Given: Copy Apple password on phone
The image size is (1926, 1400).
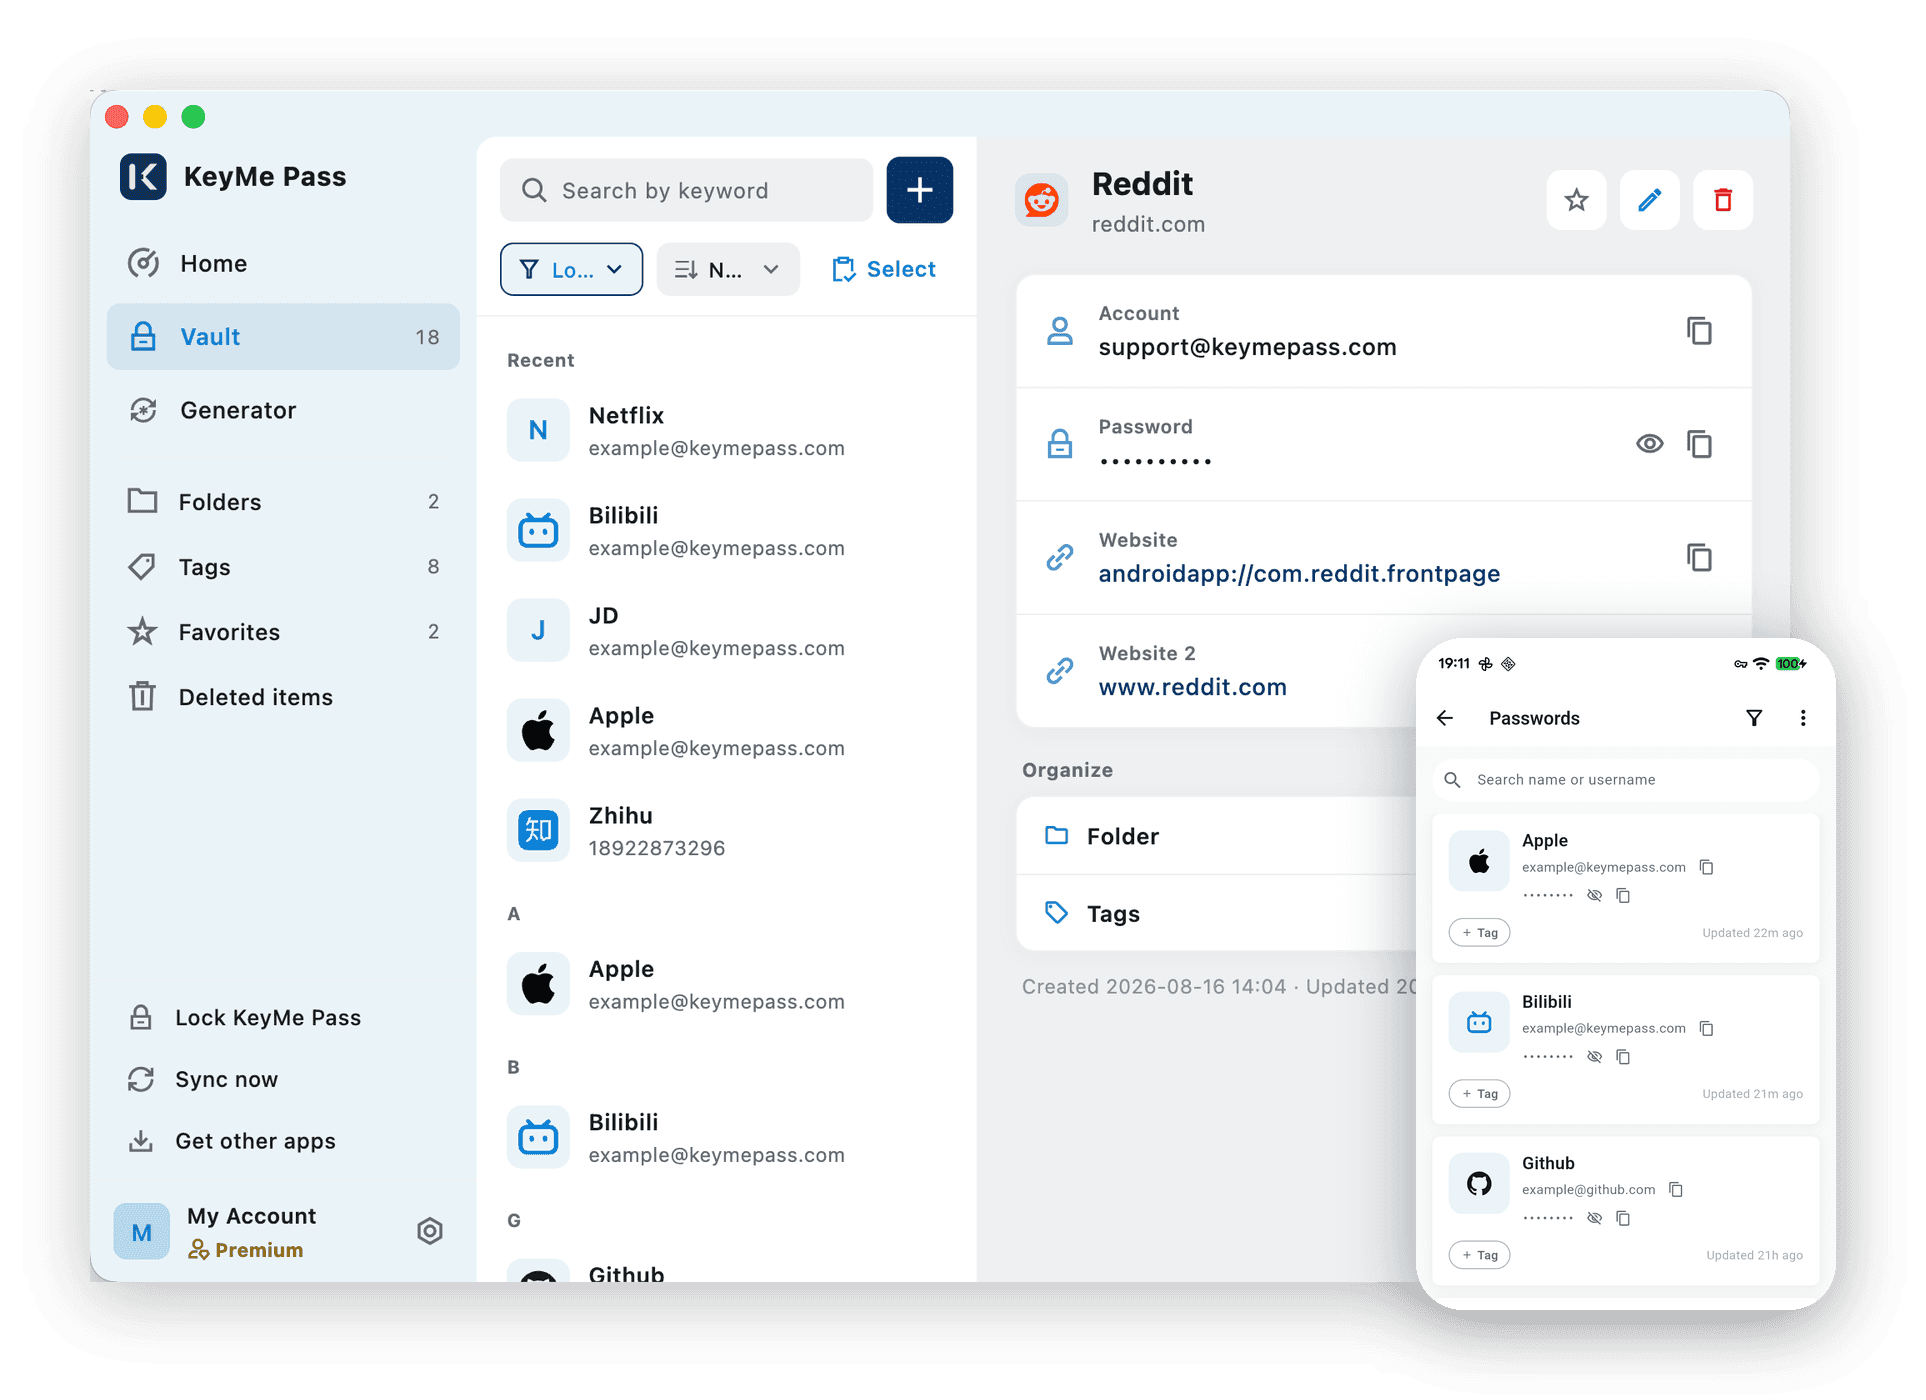Looking at the screenshot, I should coord(1622,896).
